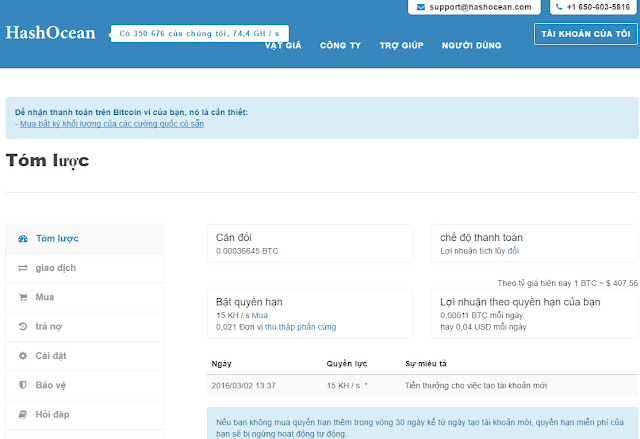Screen dimensions: 640x439
Task: Click the Ngày column header
Action: pos(221,364)
